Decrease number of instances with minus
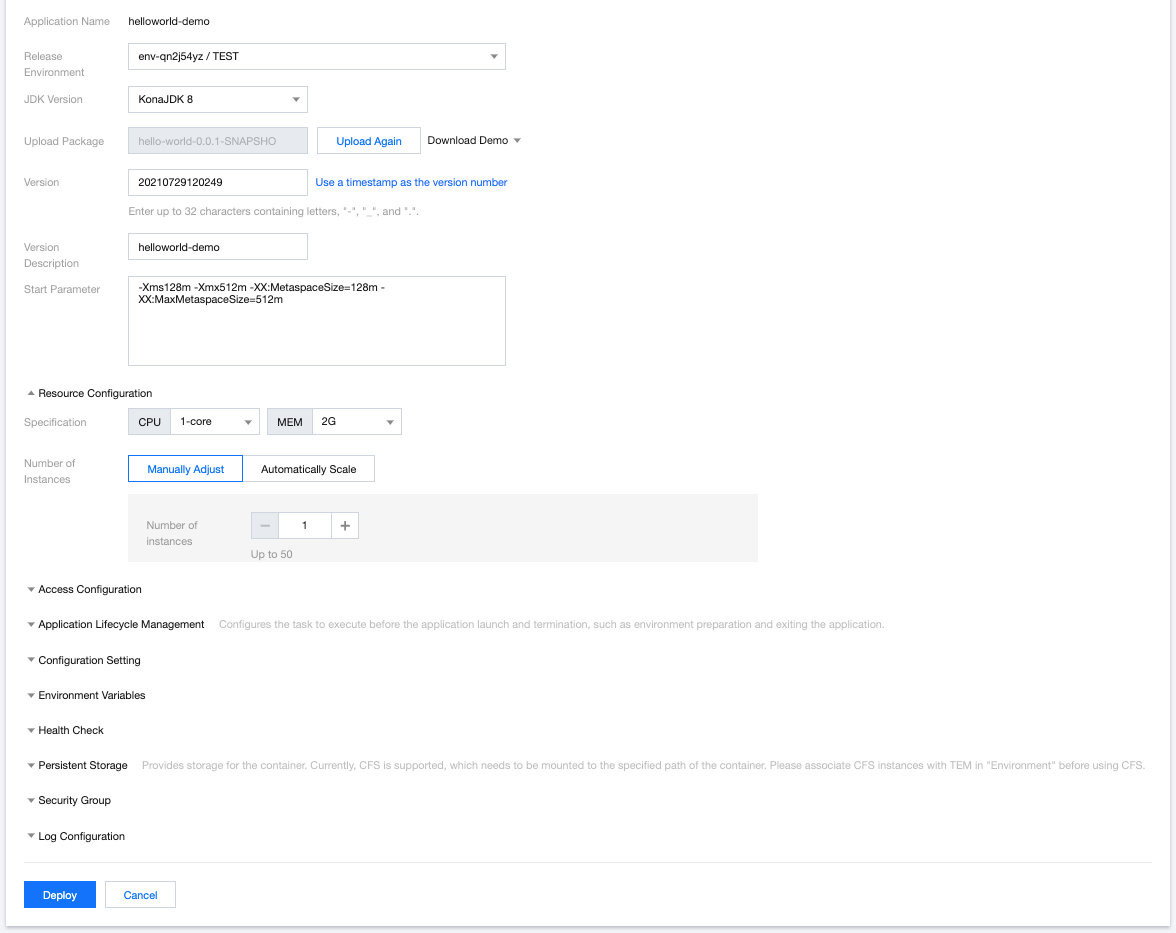1176x933 pixels. (265, 526)
